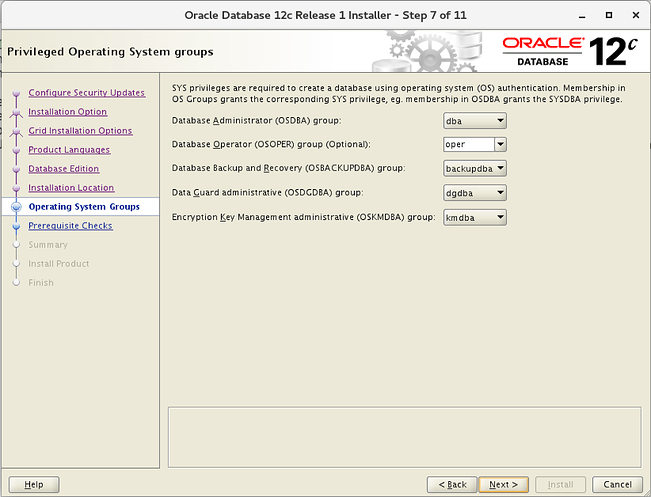
Task: Click the oper text field of OSOPER group
Action: point(469,144)
